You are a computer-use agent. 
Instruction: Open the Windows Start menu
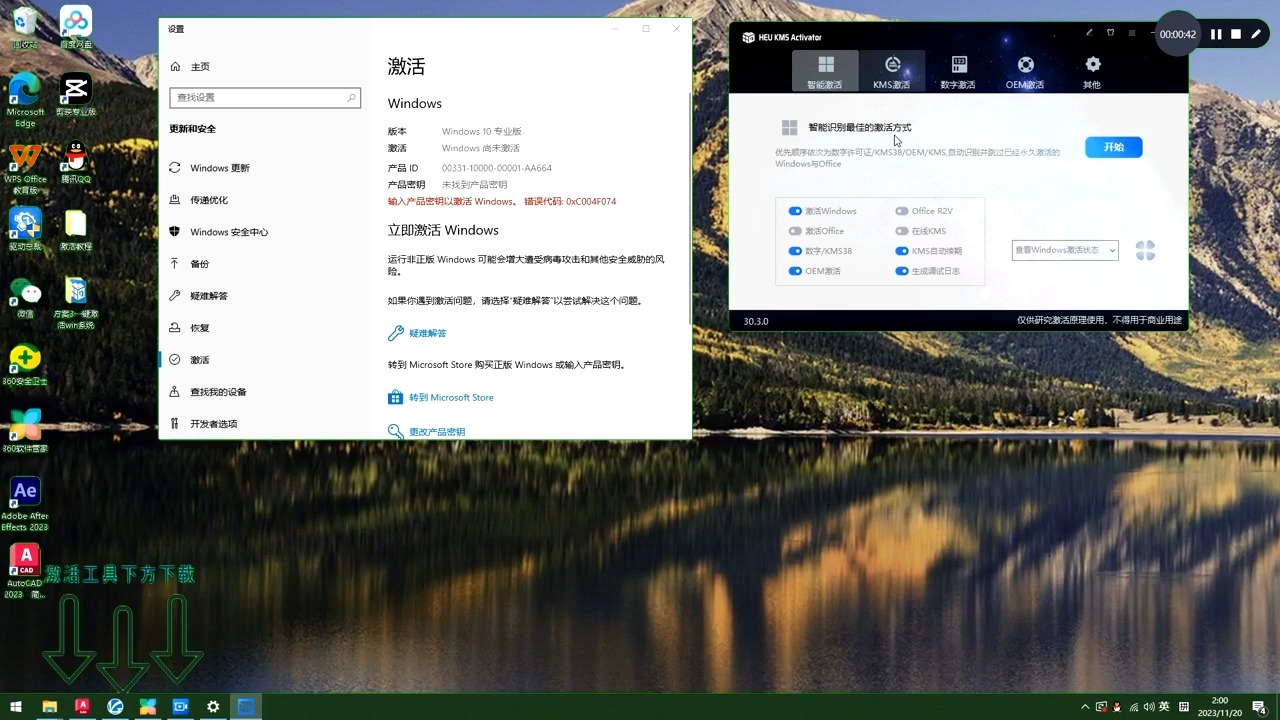click(16, 707)
